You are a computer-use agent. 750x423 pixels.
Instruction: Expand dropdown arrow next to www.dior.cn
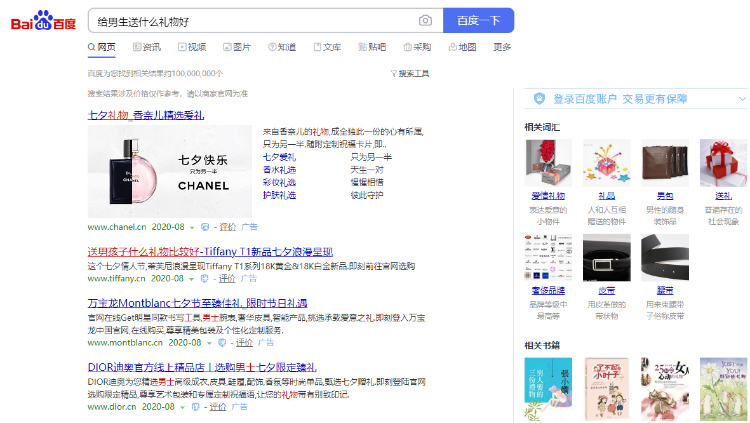pos(182,407)
